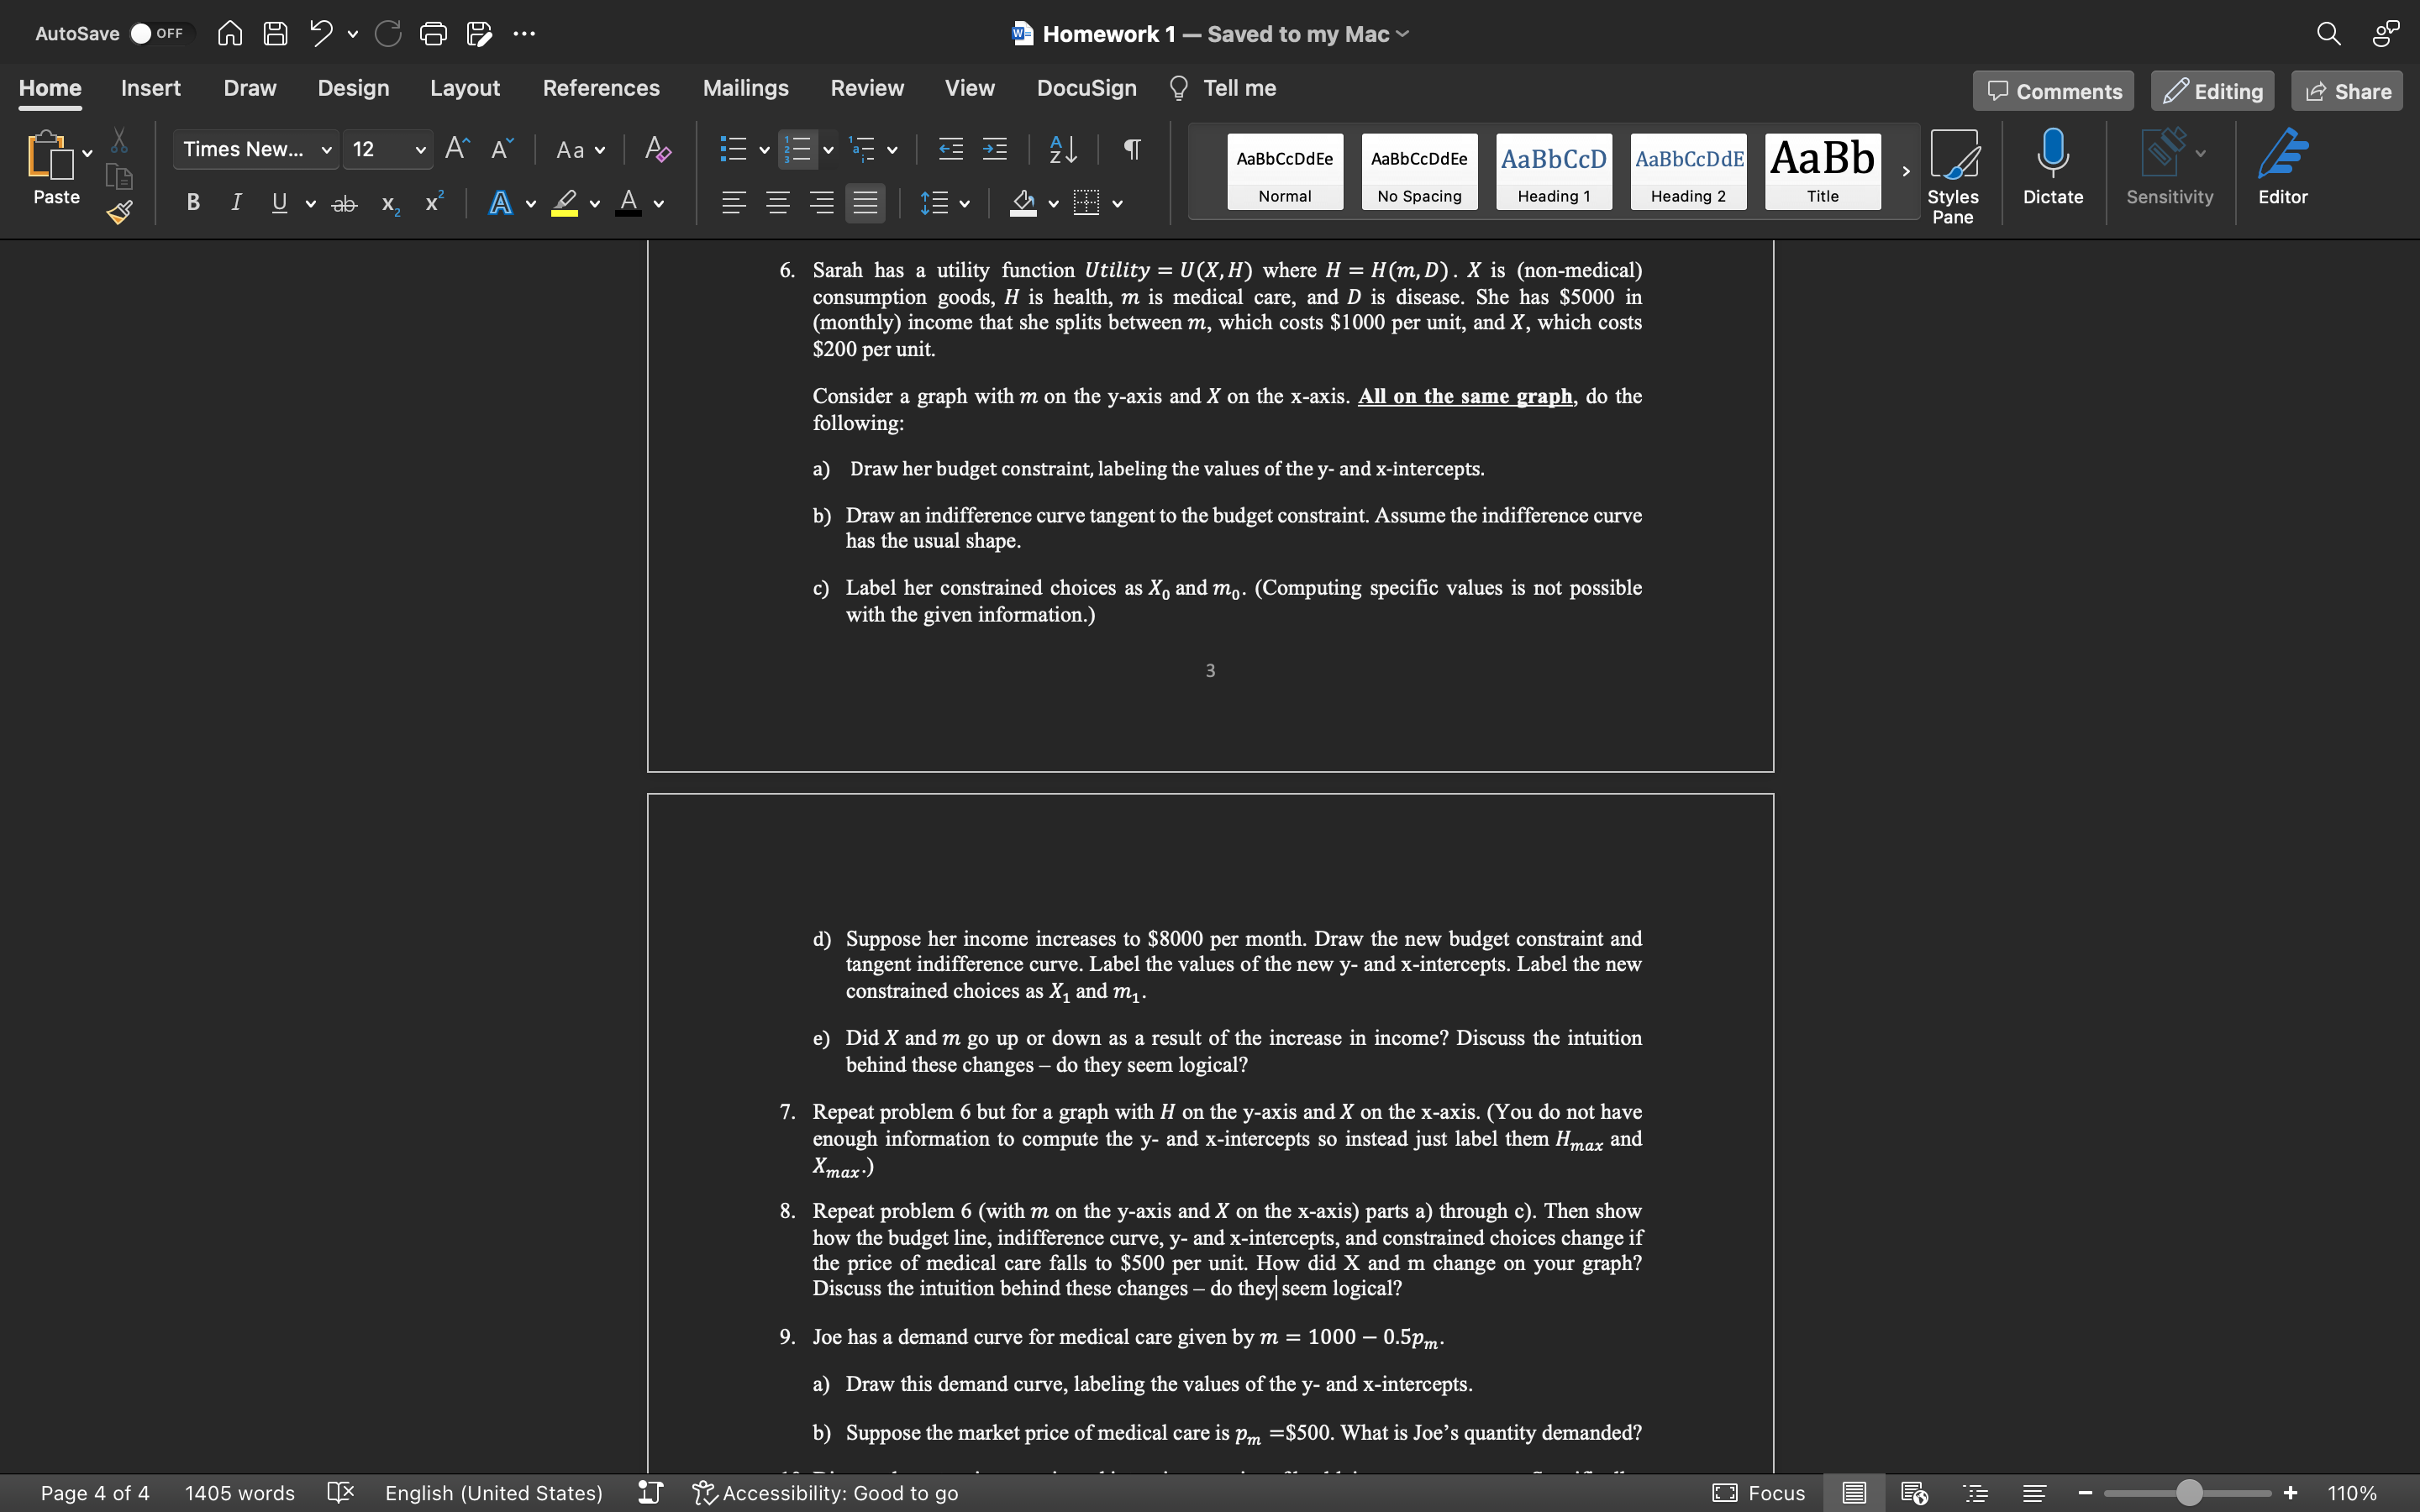Apply the Heading 1 style thumbnail
This screenshot has height=1512, width=2420.
[x=1553, y=171]
